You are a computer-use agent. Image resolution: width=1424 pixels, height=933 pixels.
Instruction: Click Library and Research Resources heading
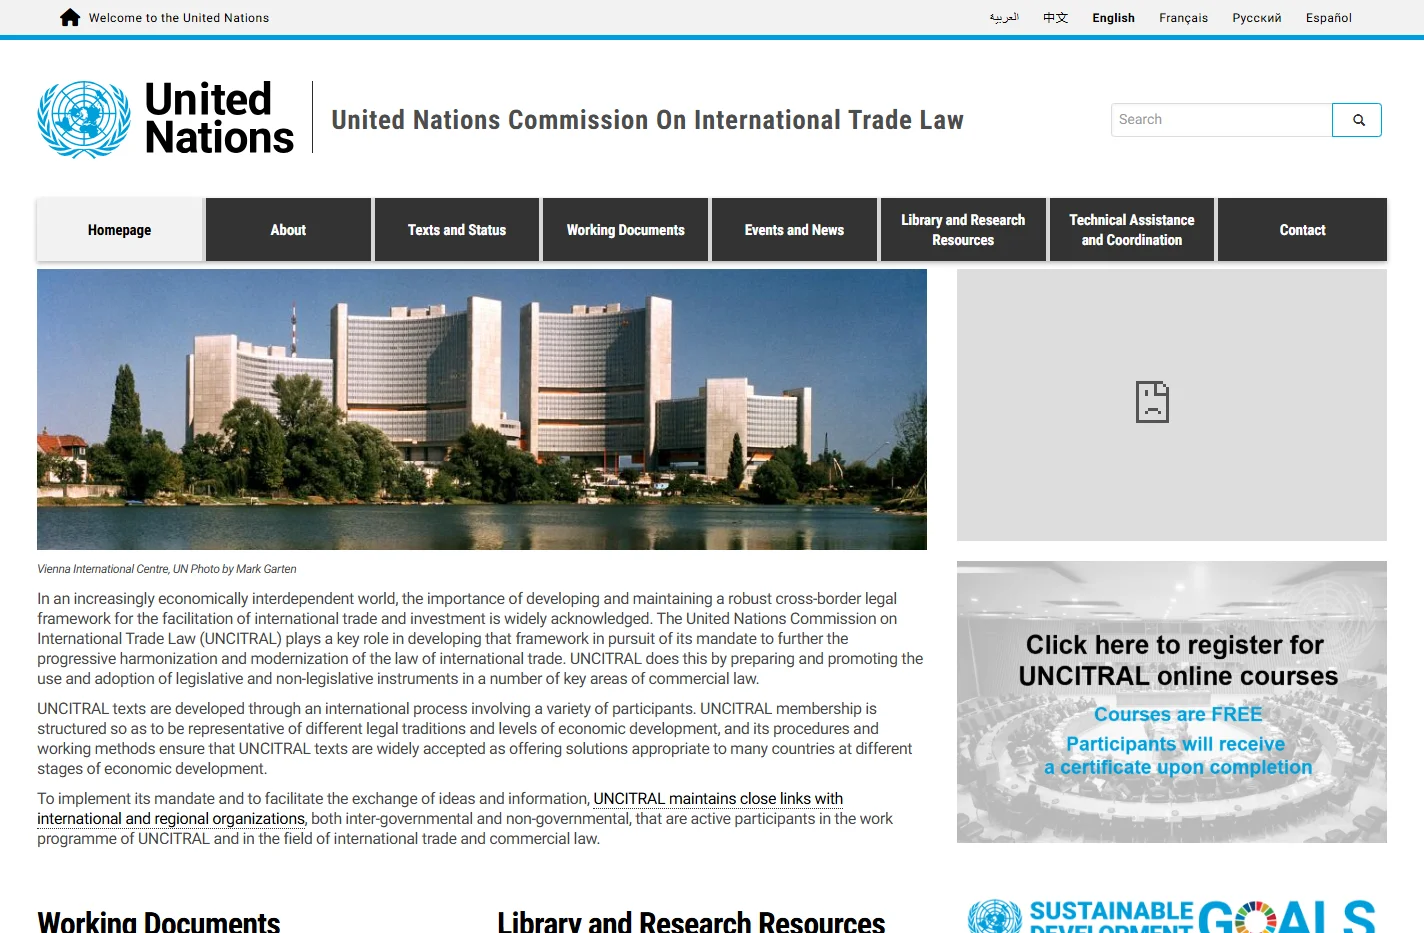click(x=691, y=921)
